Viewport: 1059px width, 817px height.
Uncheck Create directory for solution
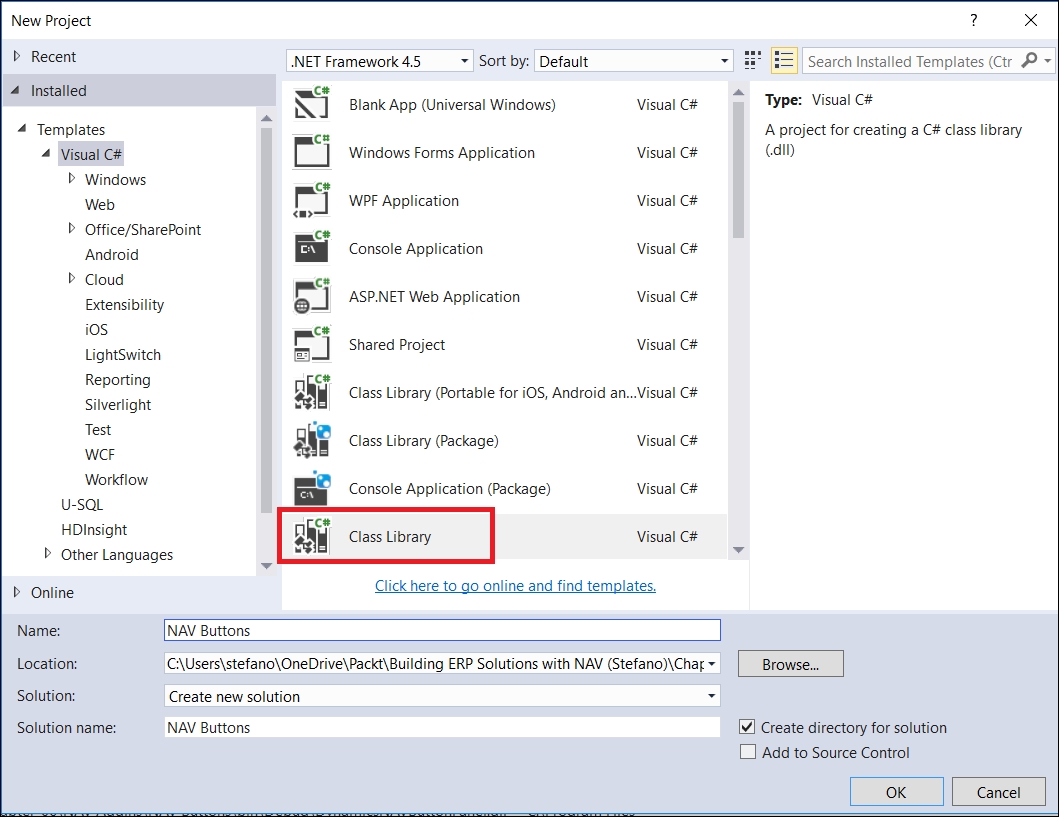tap(747, 727)
